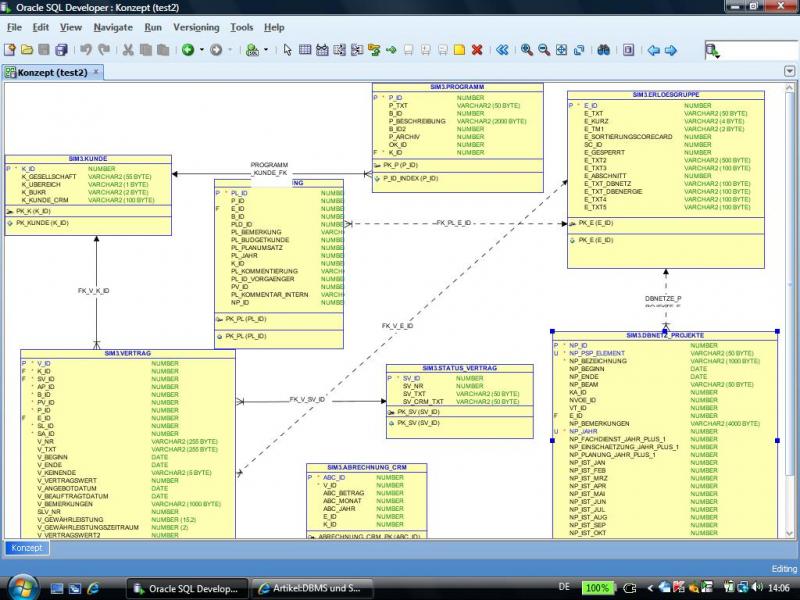Open the SQL worksheet connection dropdown arrow
Screen dimensions: 800x600
(x=264, y=49)
